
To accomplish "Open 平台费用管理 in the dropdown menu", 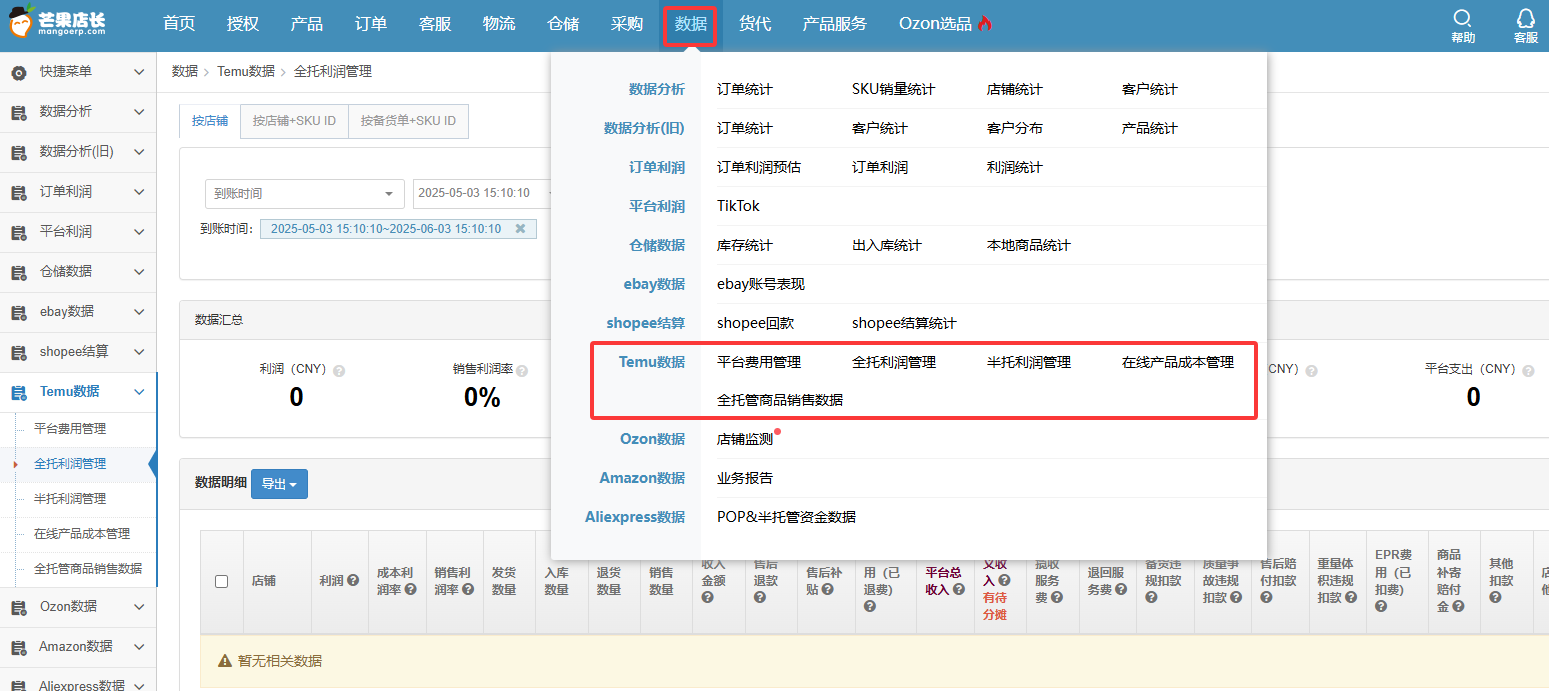I will coord(759,362).
